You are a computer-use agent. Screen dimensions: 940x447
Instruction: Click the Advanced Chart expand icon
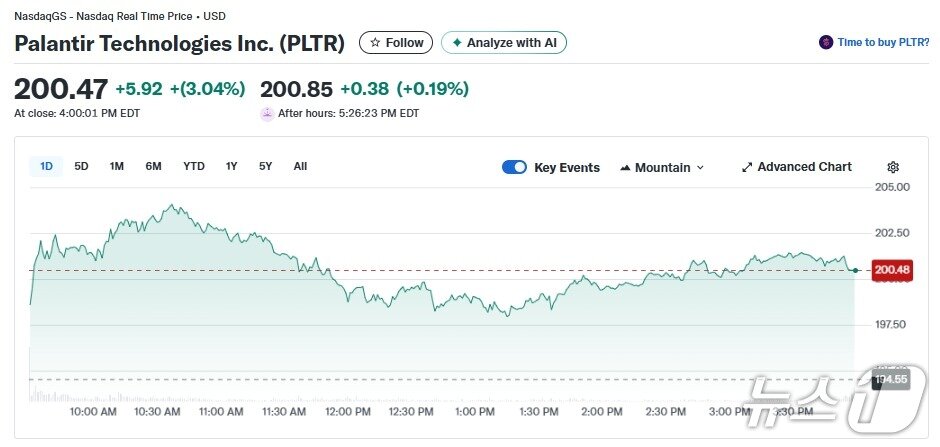(x=746, y=167)
